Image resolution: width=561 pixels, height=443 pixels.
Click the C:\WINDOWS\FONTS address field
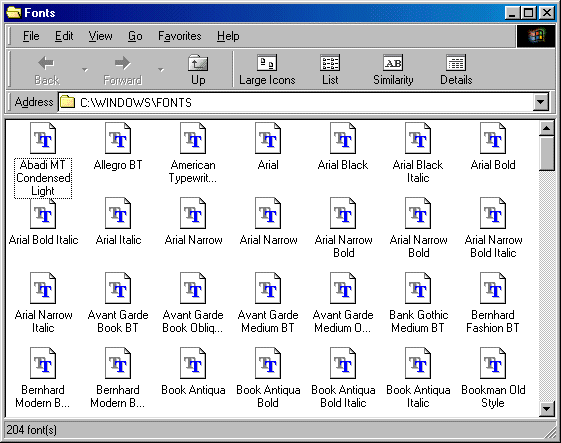point(296,102)
